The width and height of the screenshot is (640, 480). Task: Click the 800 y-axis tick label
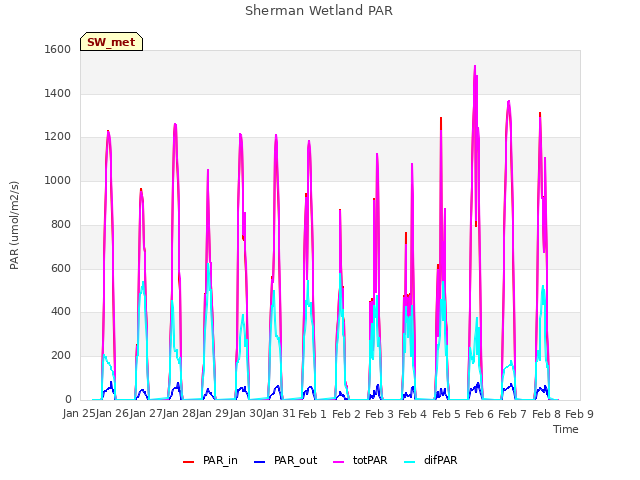click(61, 224)
